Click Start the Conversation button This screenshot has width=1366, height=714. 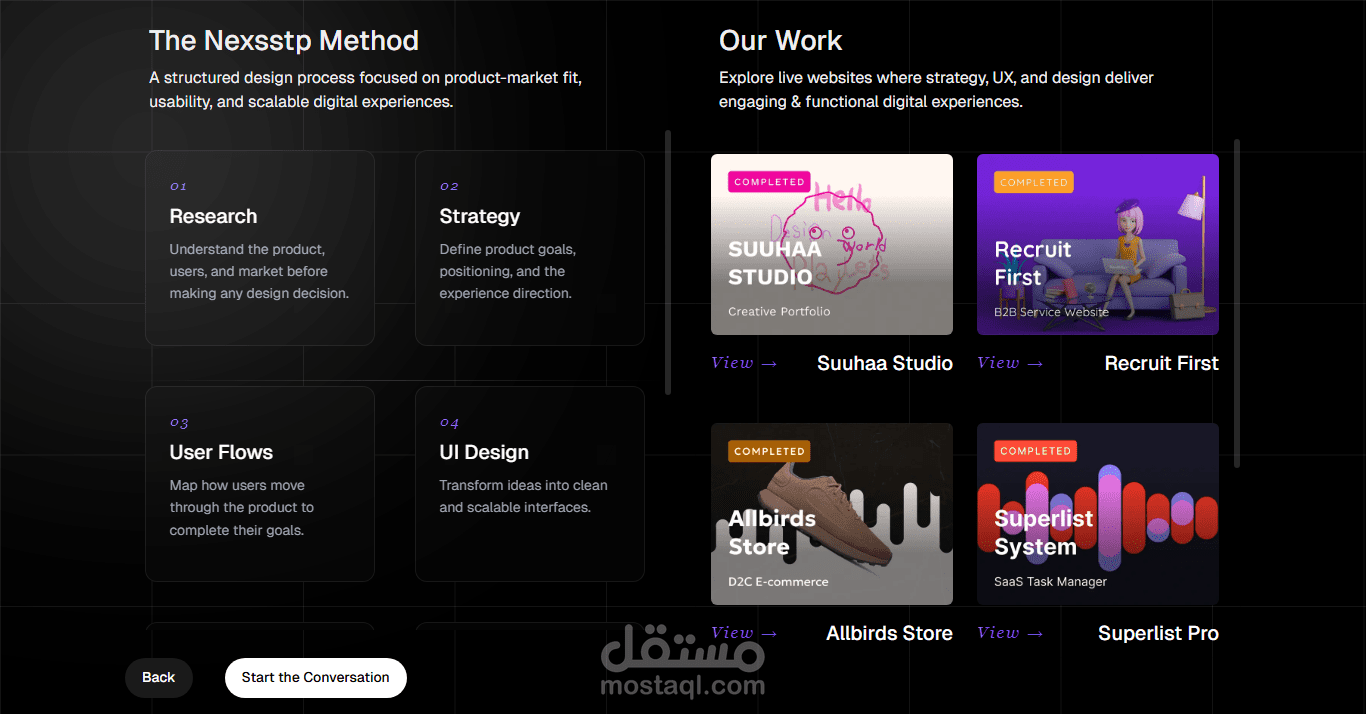tap(315, 677)
